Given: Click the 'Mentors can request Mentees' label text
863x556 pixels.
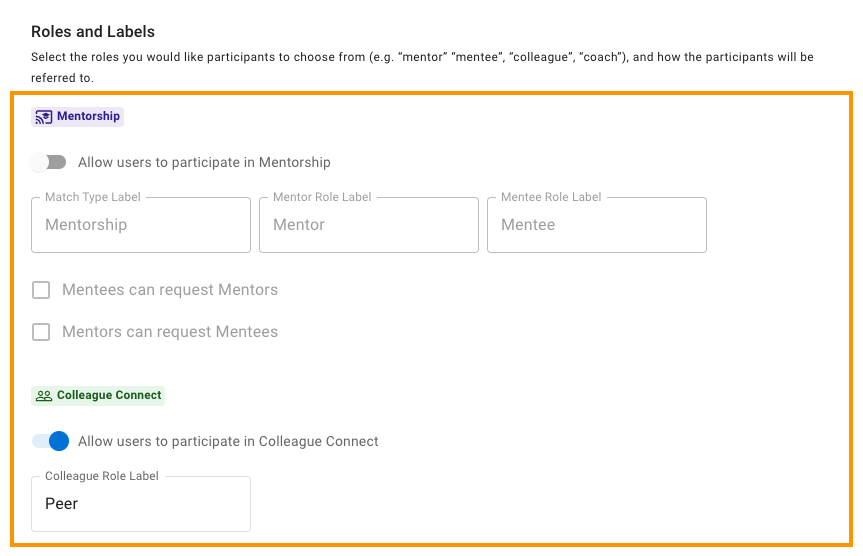Looking at the screenshot, I should point(170,332).
